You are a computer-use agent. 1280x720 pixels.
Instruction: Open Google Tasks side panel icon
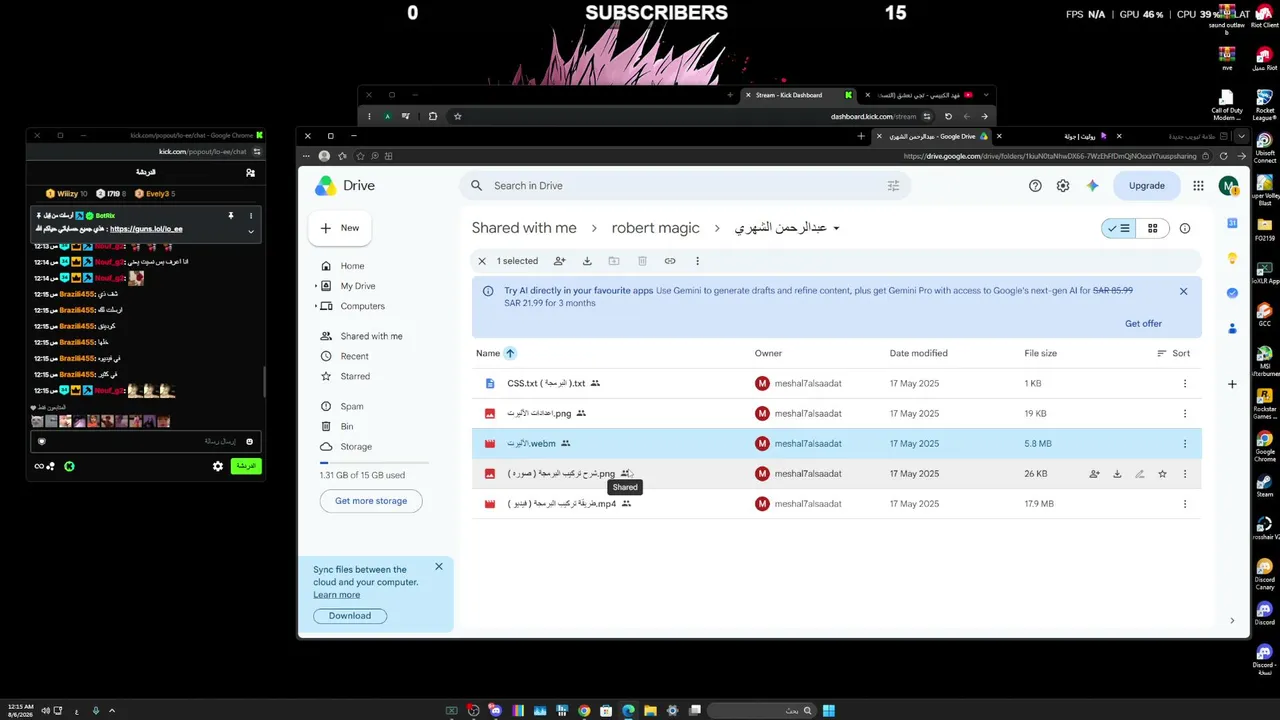pos(1232,293)
